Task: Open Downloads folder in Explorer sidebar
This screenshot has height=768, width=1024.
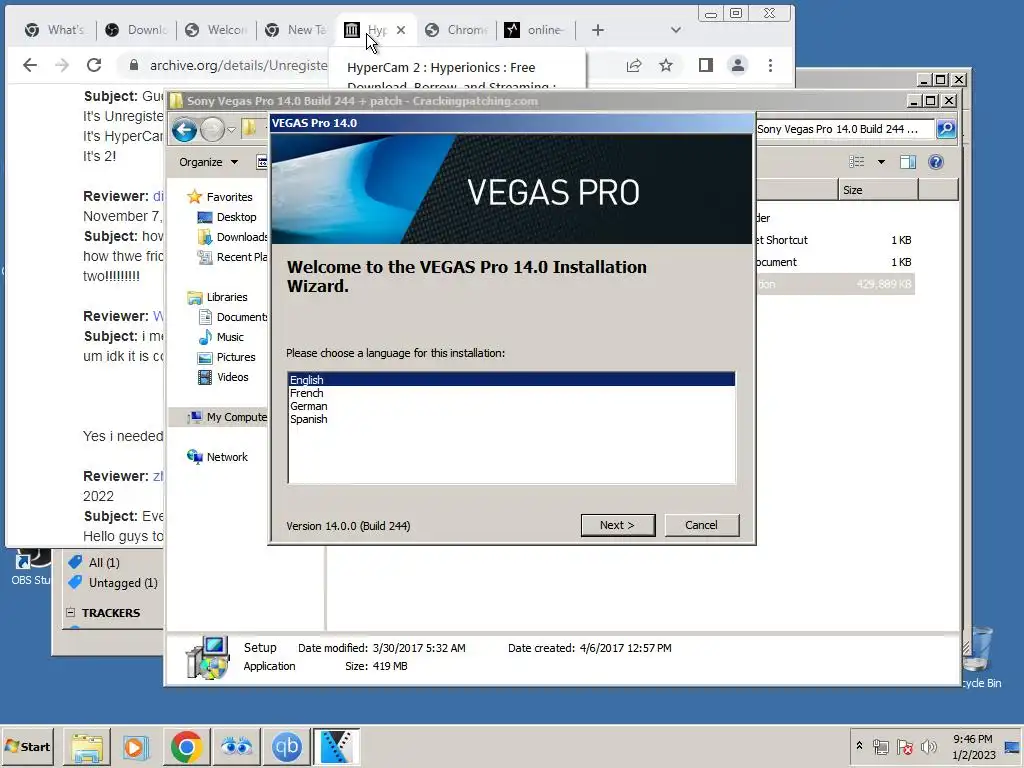Action: 232,237
